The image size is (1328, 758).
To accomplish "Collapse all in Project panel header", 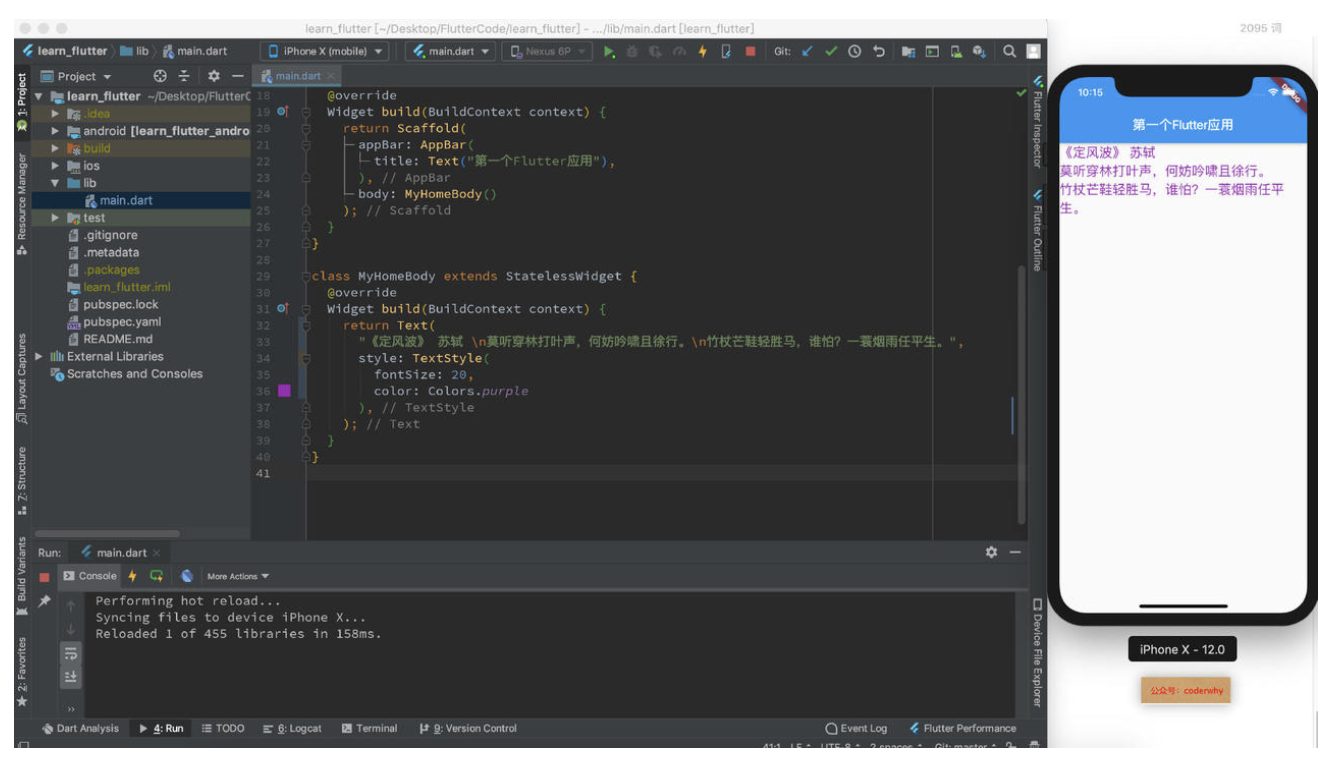I will 184,76.
